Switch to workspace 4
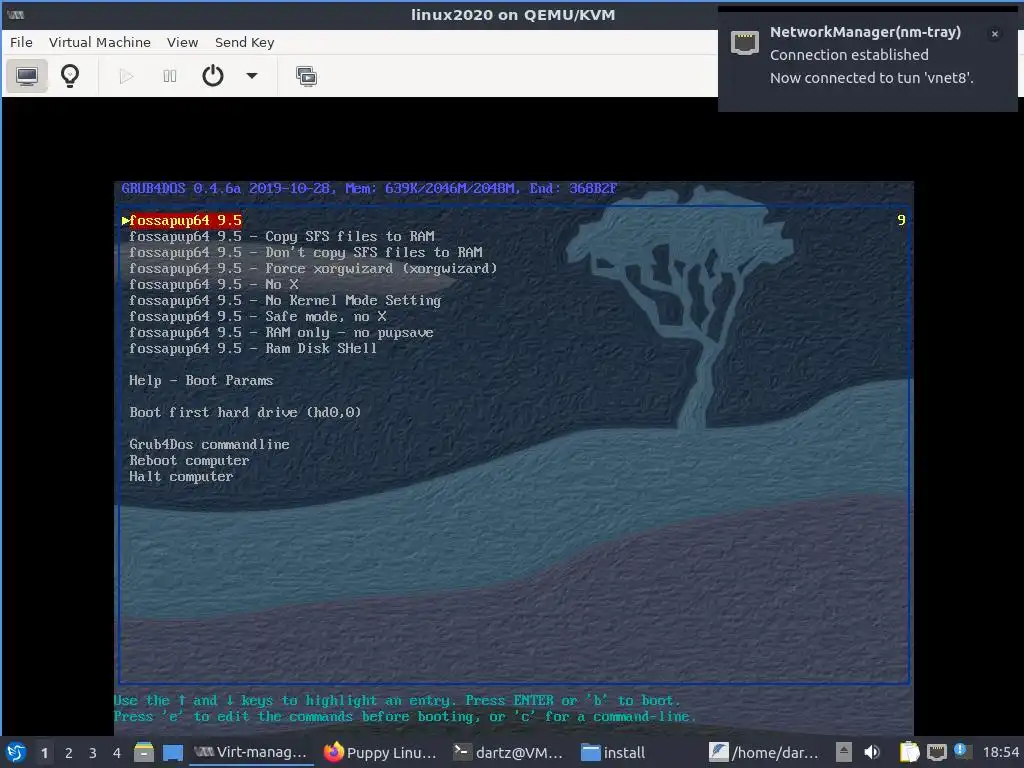The height and width of the screenshot is (768, 1024). (117, 753)
